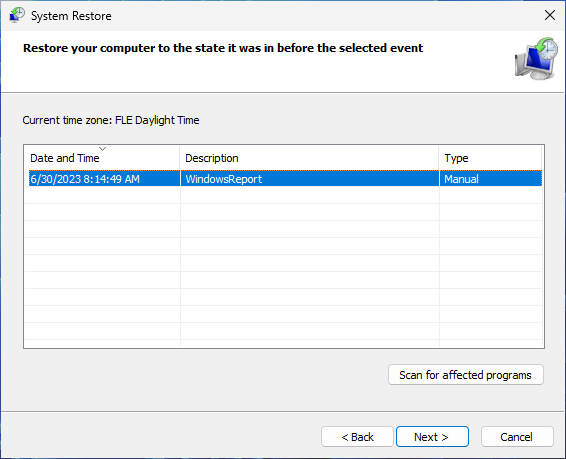566x459 pixels.
Task: Sort by the Description column header
Action: click(309, 158)
